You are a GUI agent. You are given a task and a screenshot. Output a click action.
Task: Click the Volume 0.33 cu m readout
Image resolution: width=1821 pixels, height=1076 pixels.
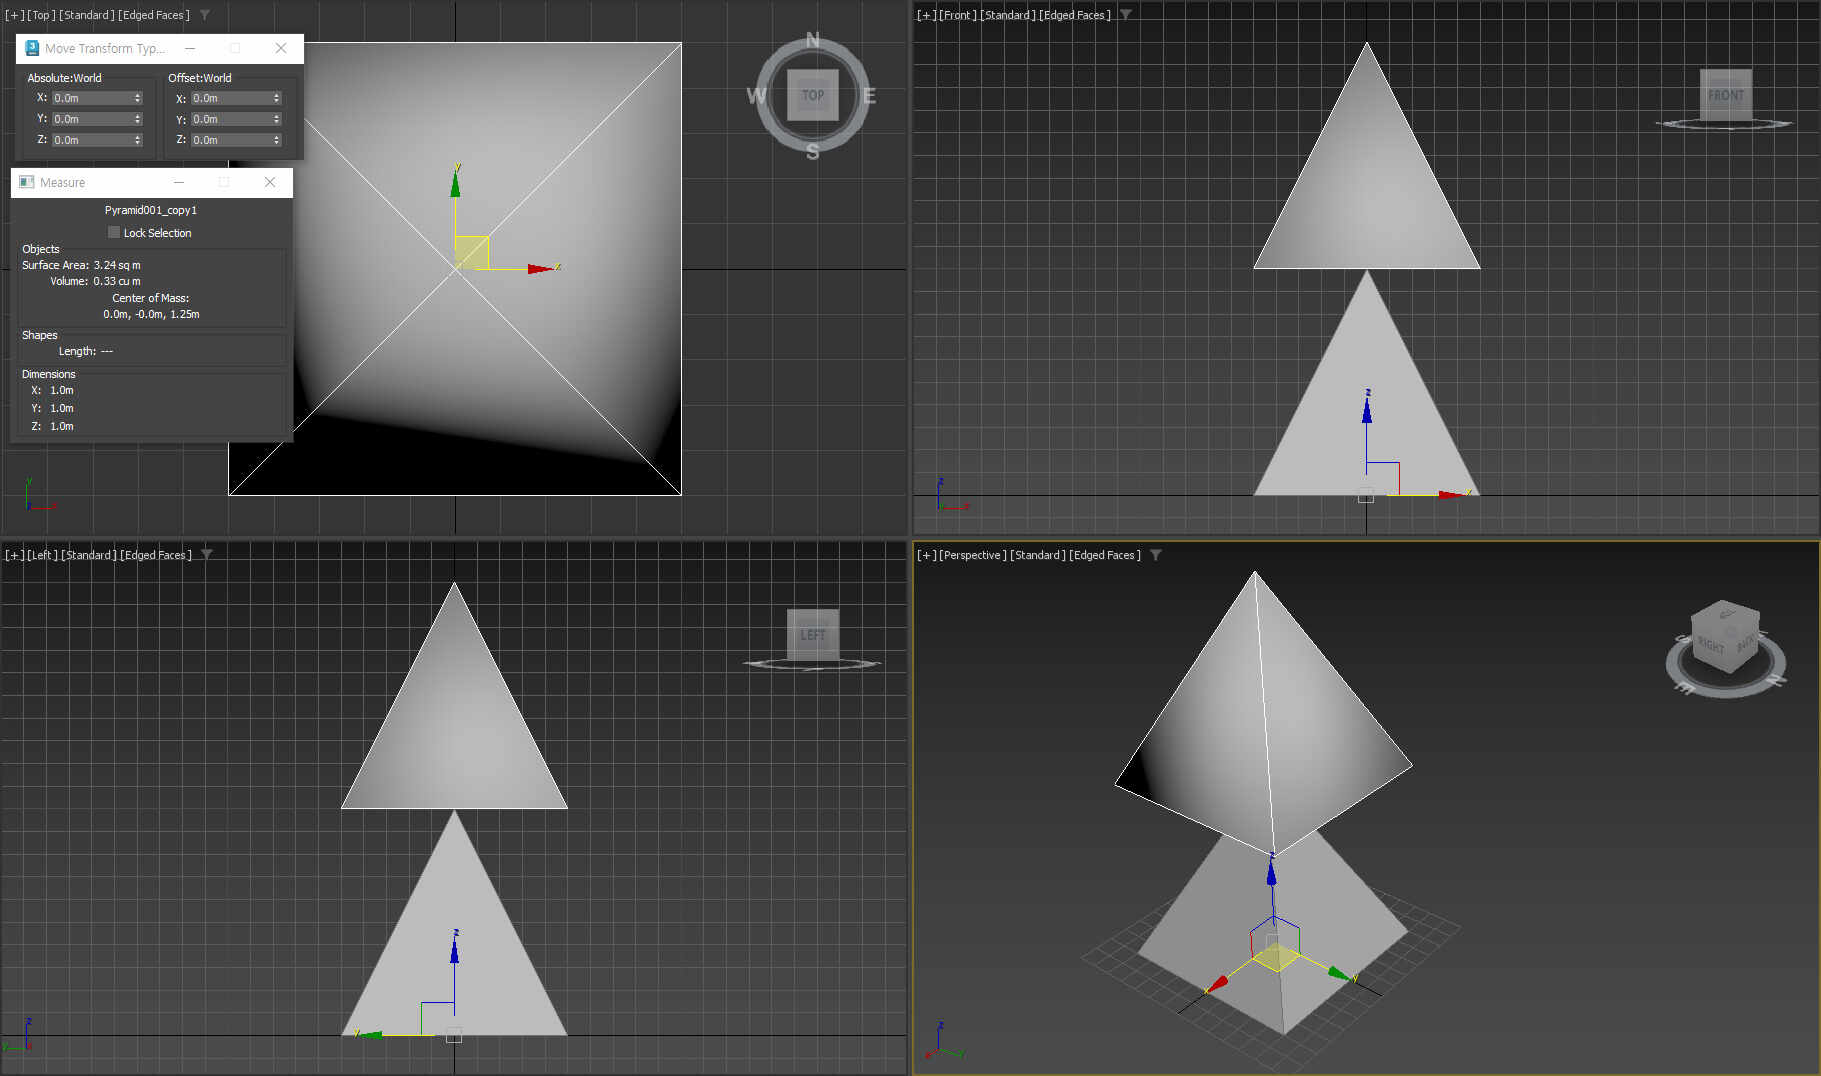[95, 281]
